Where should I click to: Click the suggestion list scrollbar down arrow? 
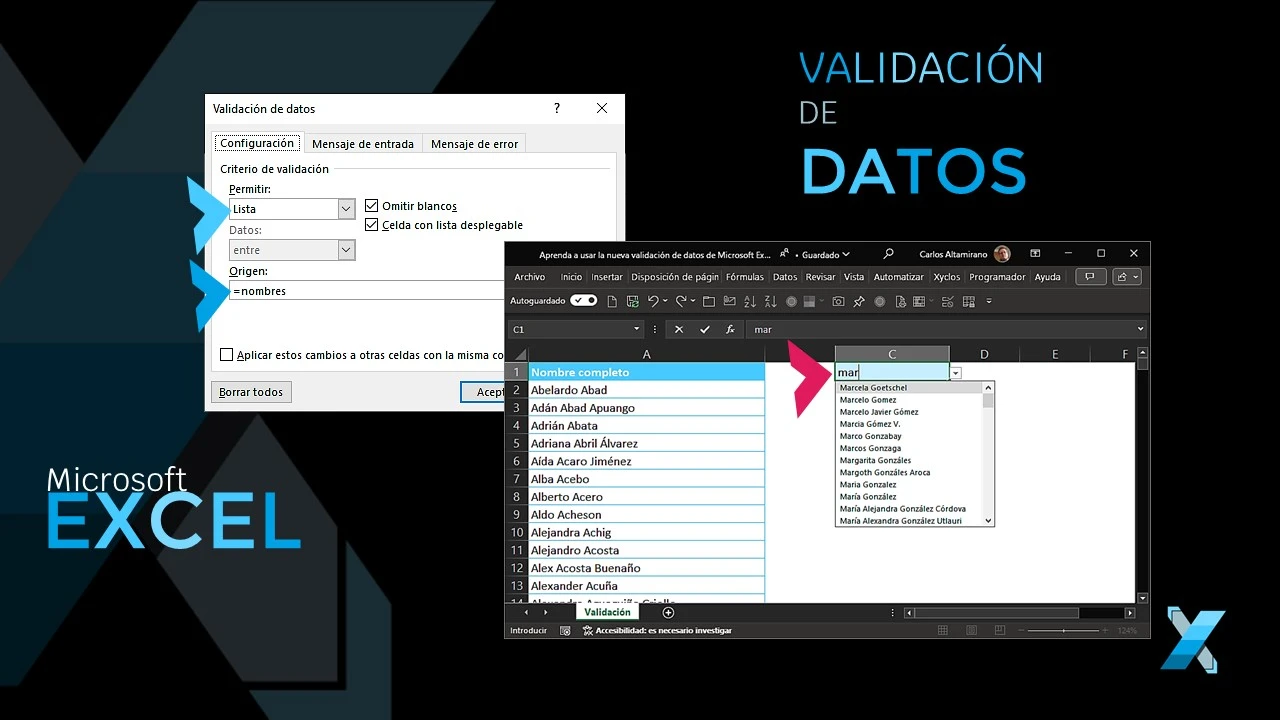coord(988,521)
